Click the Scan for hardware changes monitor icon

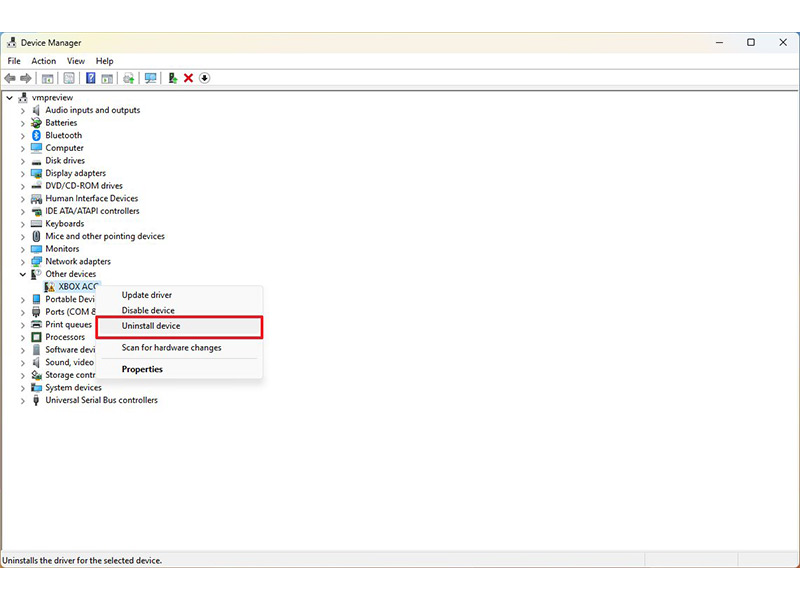pos(150,78)
